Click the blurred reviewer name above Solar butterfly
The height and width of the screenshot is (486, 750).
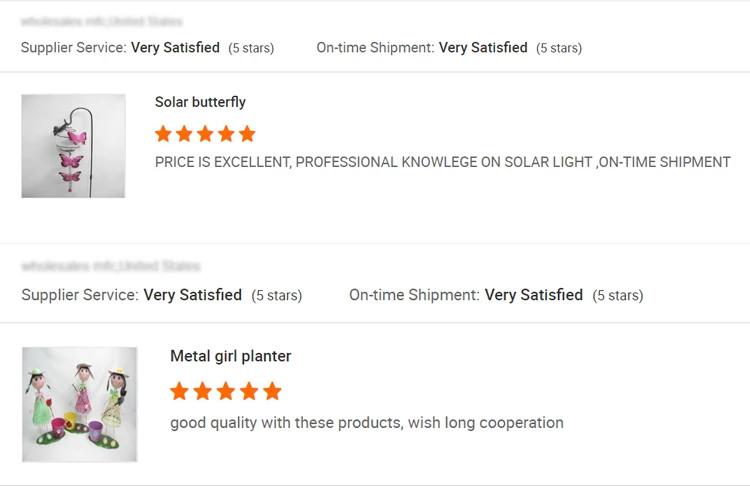tap(101, 21)
